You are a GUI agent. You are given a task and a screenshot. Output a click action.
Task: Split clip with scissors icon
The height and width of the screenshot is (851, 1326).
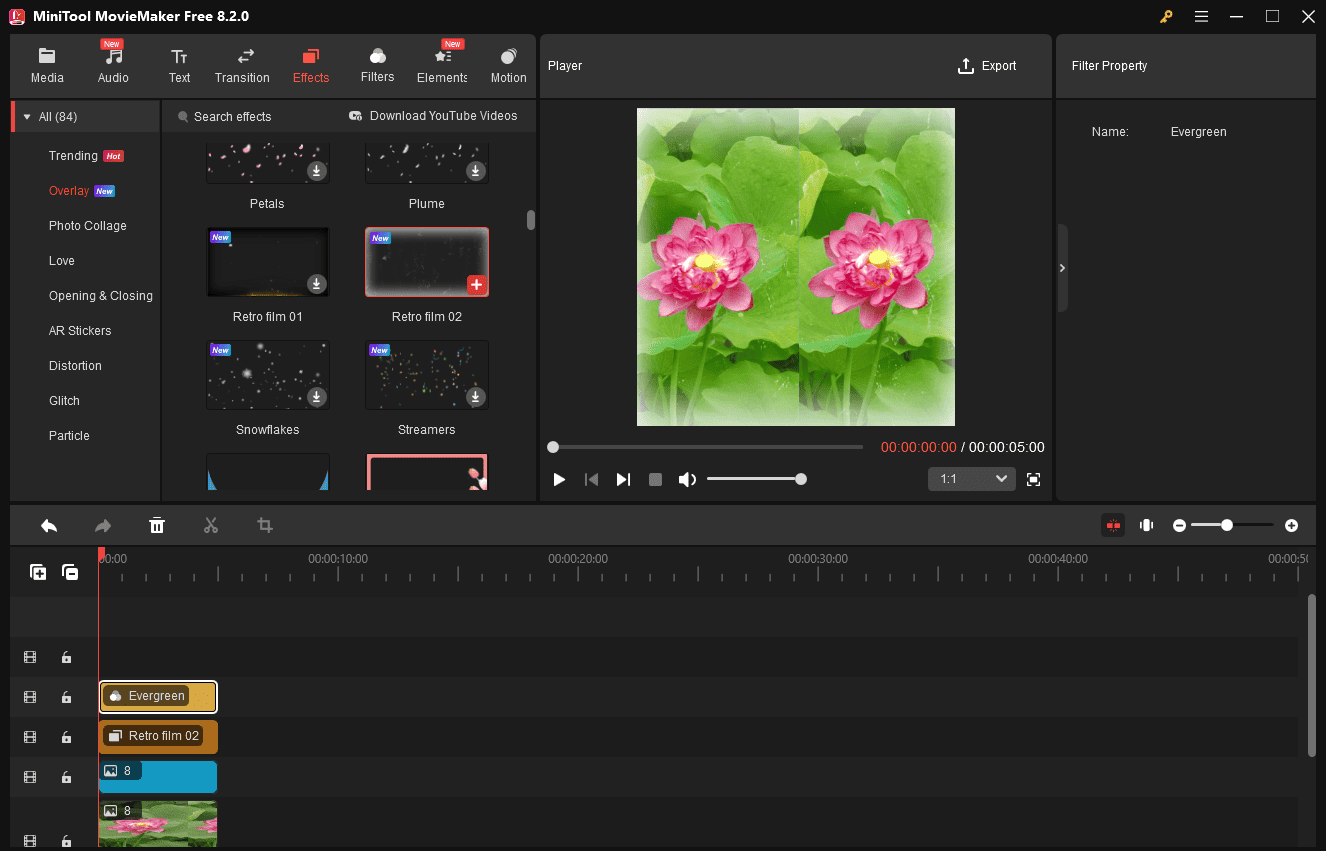click(x=211, y=525)
